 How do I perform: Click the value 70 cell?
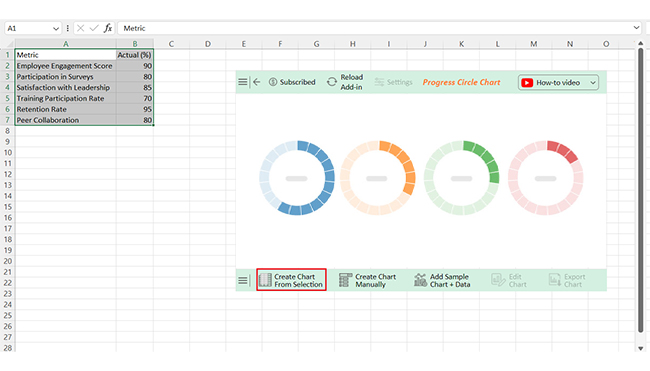point(135,98)
